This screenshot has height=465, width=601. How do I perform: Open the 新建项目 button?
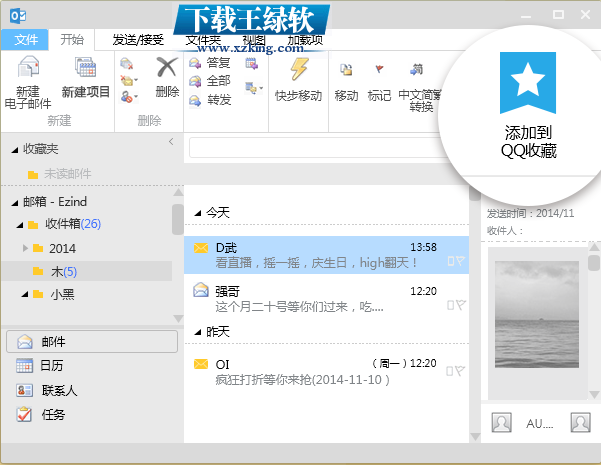85,78
